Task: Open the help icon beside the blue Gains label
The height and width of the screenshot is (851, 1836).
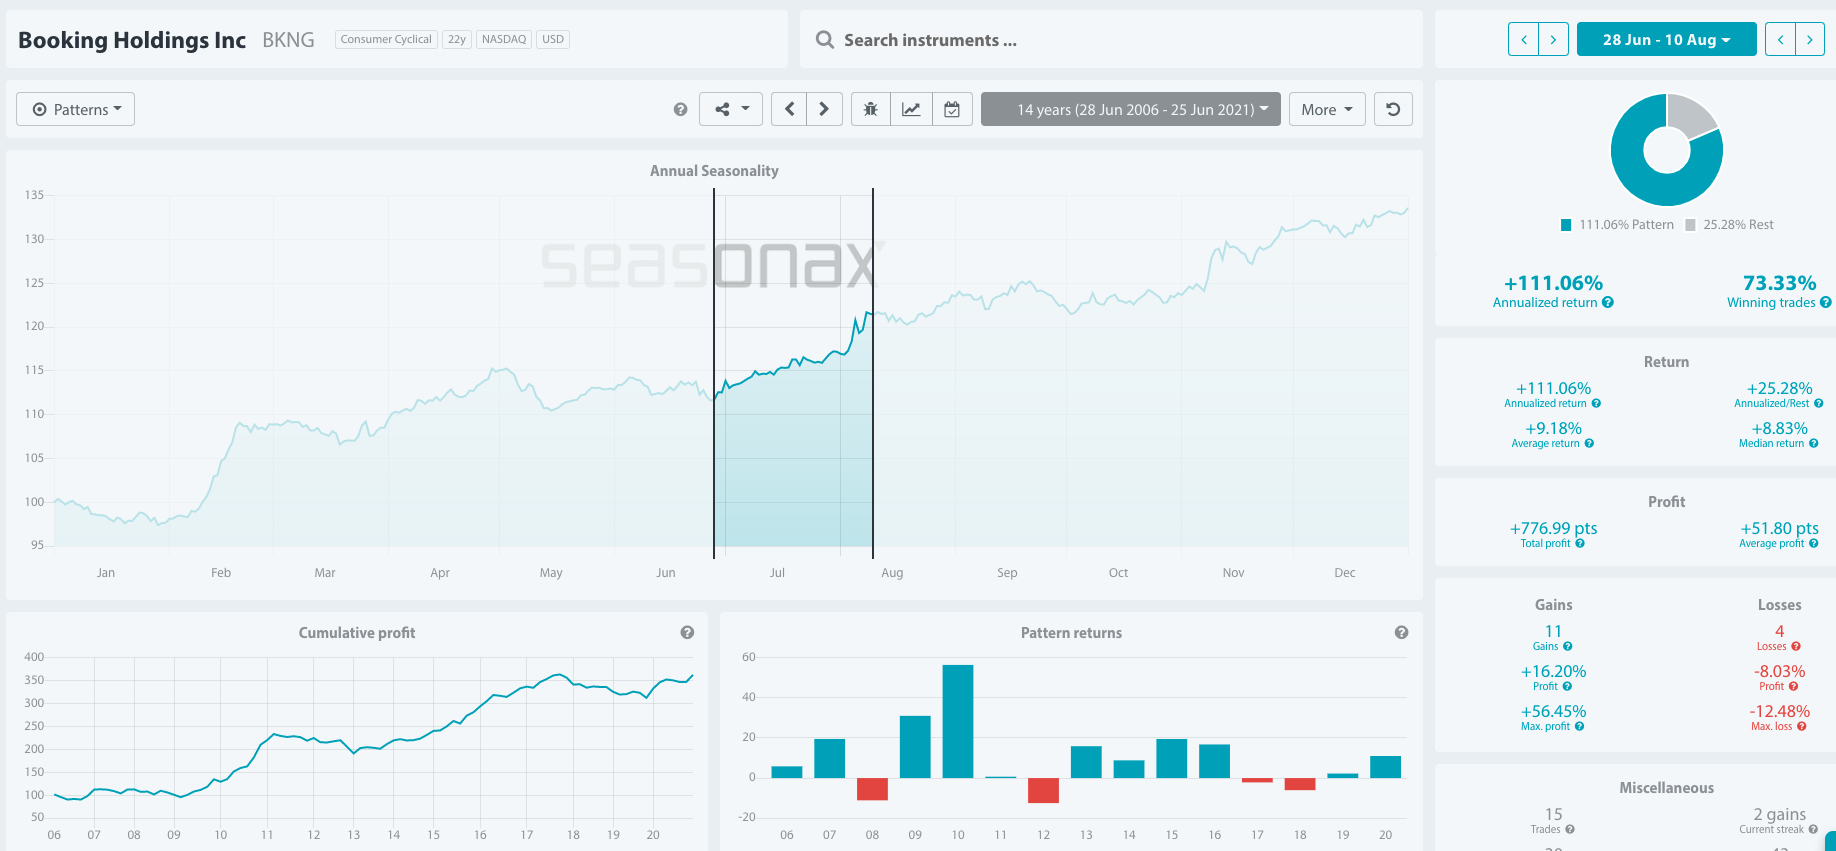Action: [x=1567, y=647]
